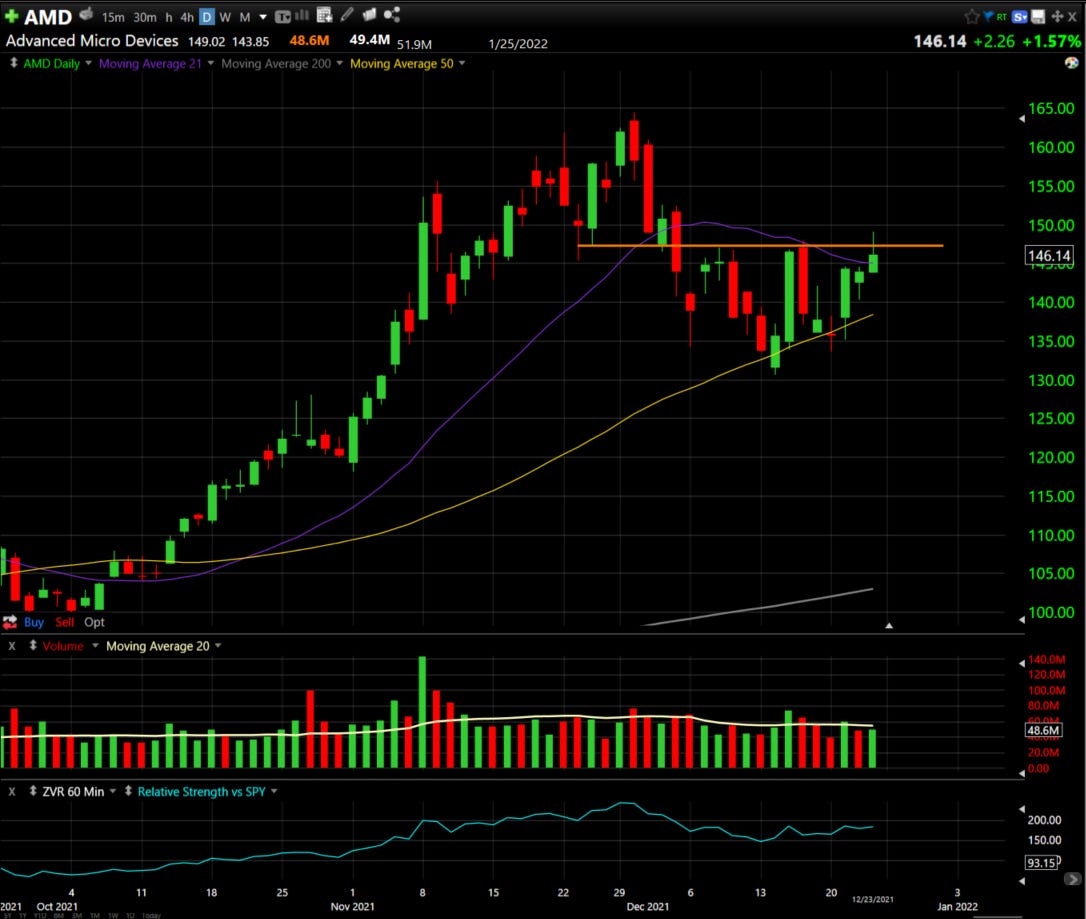Remove the ZVR 60 Min pane with X
1086x919 pixels.
12,792
